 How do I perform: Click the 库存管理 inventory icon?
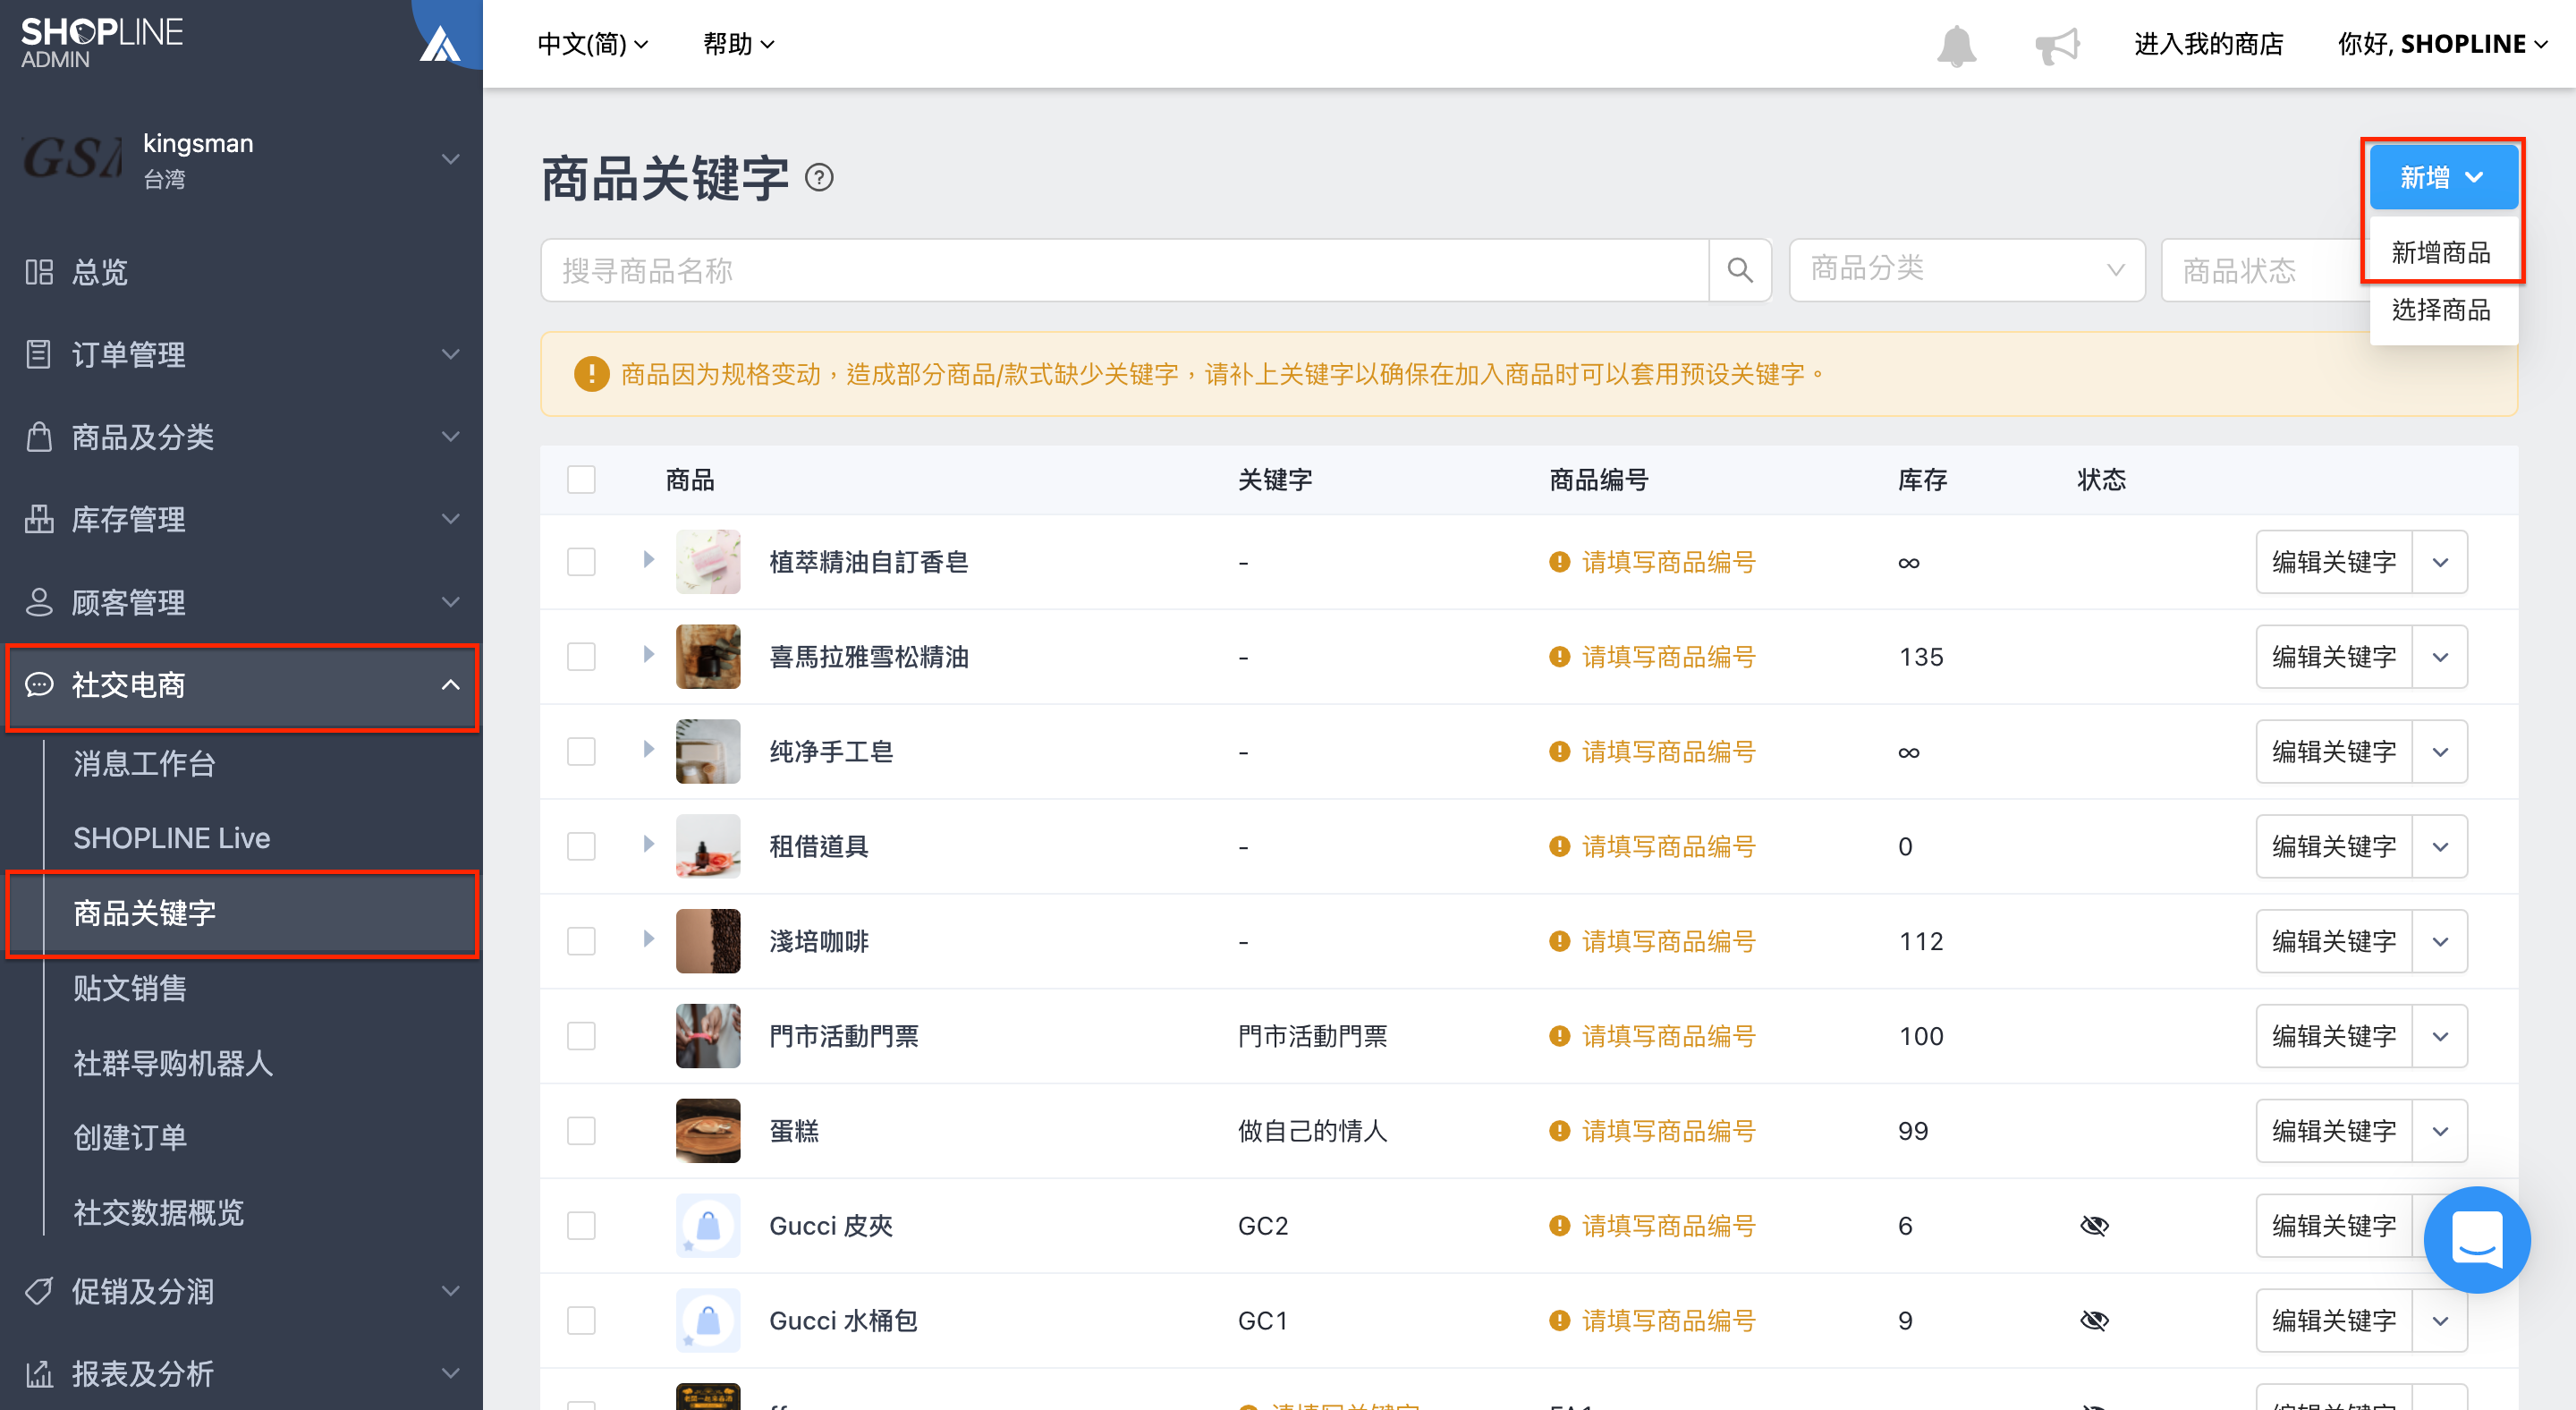pyautogui.click(x=39, y=519)
